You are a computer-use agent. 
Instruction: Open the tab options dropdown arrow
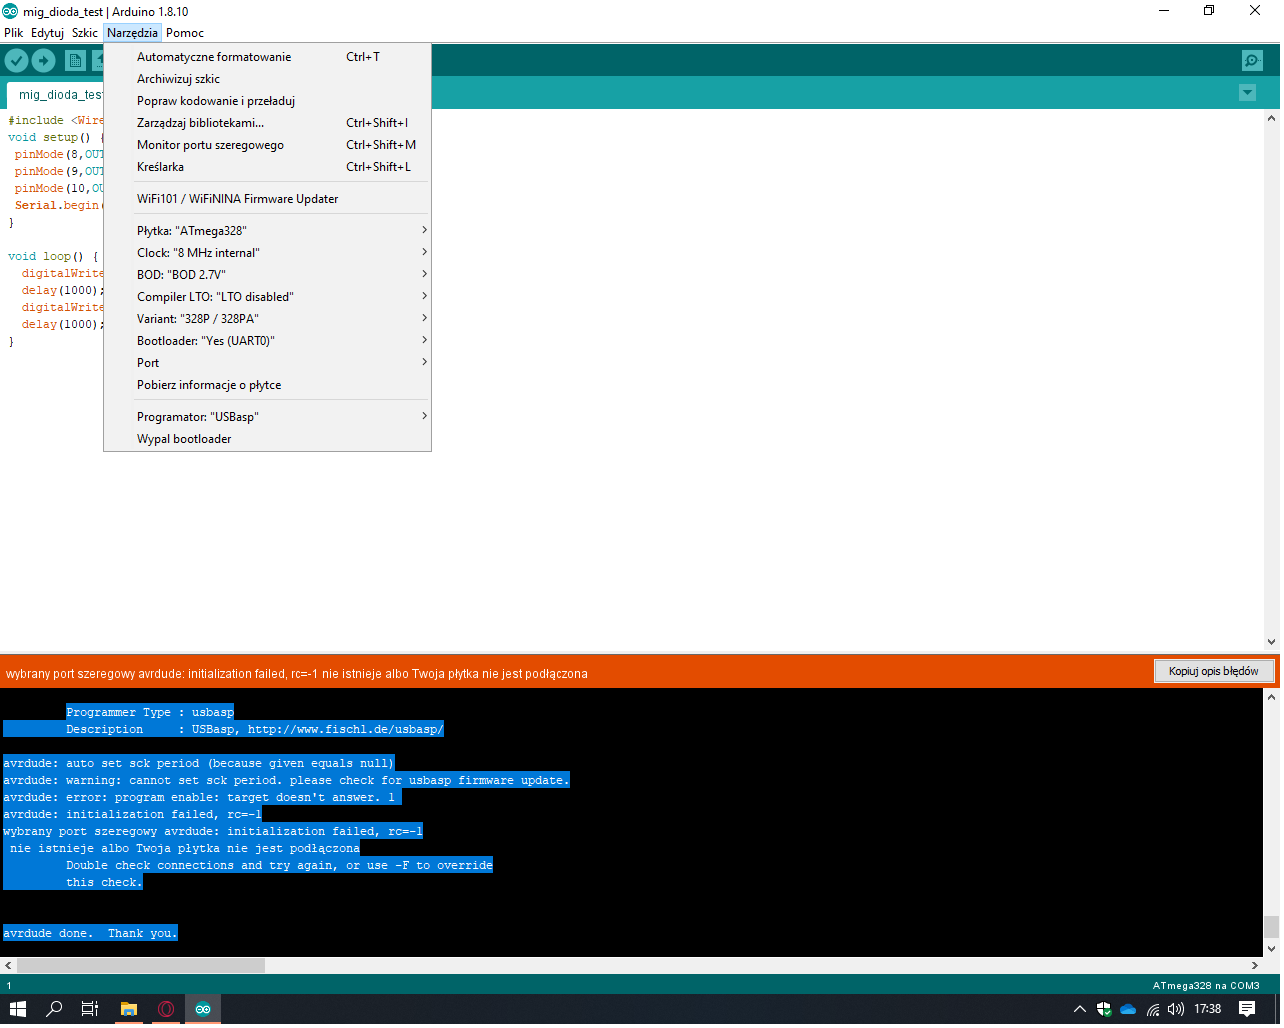tap(1247, 93)
